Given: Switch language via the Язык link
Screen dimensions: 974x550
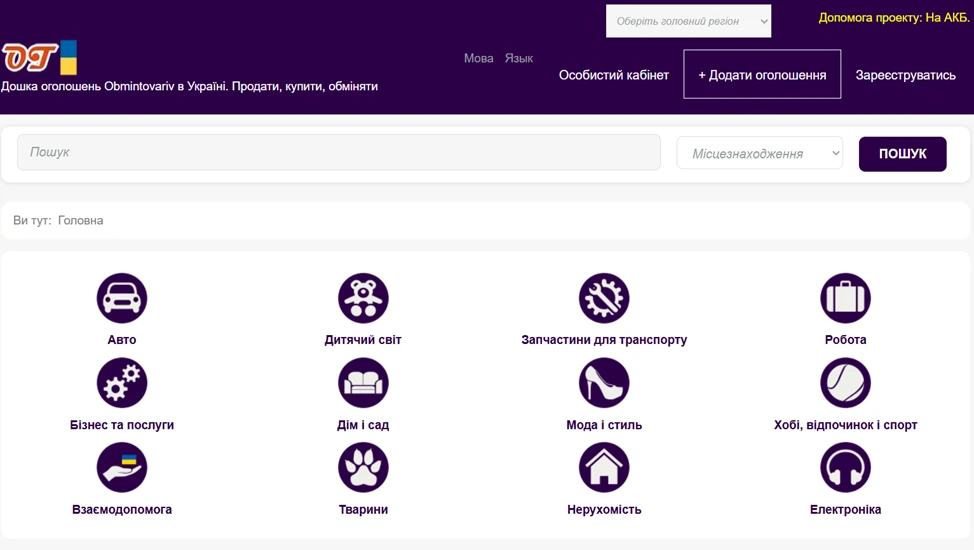Looking at the screenshot, I should tap(518, 58).
